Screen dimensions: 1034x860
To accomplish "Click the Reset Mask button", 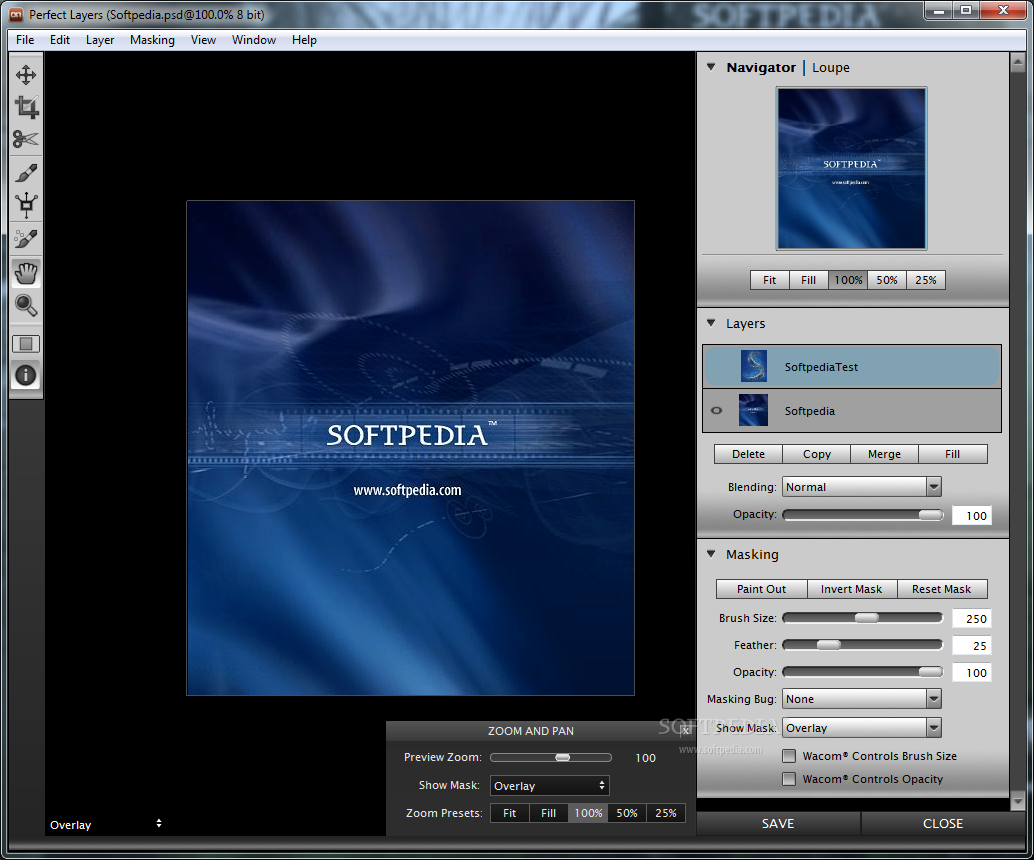I will click(942, 589).
